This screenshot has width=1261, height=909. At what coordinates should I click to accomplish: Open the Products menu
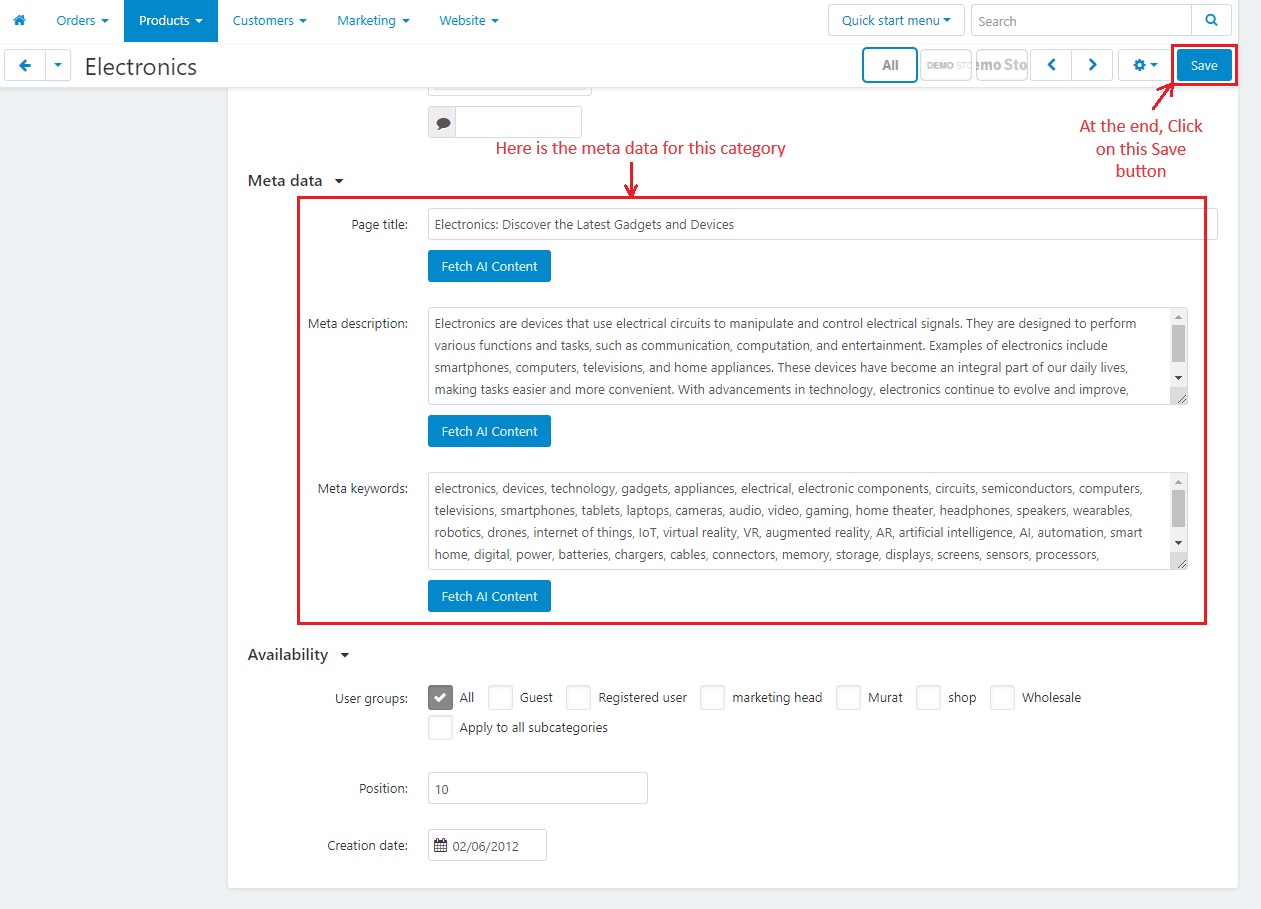(x=171, y=20)
